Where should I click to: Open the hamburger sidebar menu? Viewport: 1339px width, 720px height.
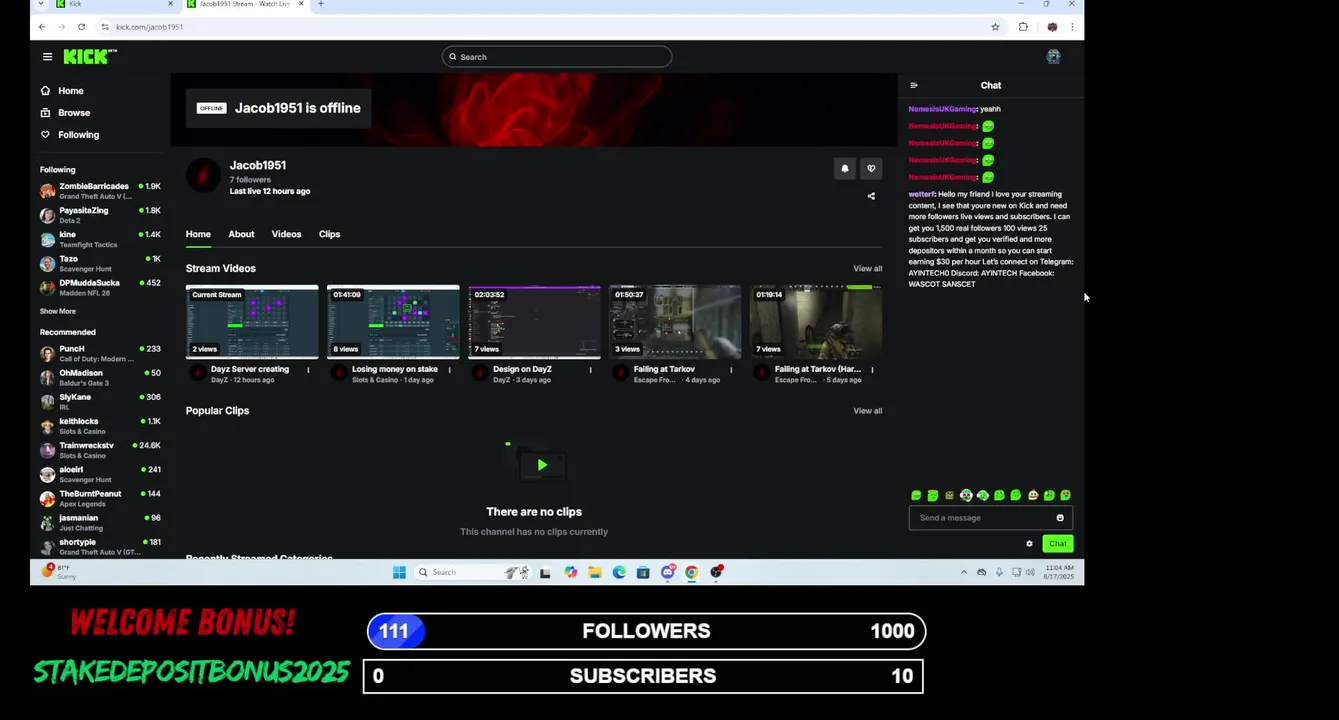47,57
